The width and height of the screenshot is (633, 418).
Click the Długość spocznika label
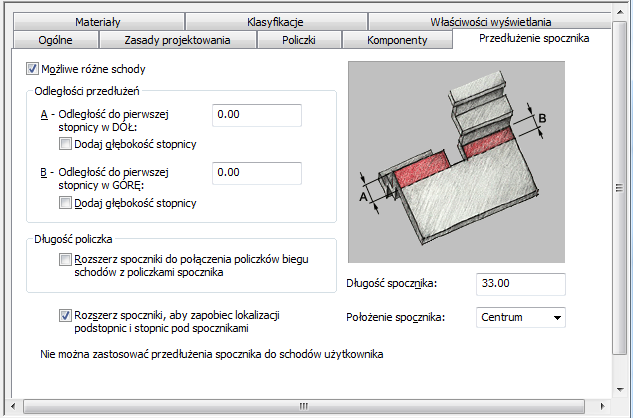point(392,283)
